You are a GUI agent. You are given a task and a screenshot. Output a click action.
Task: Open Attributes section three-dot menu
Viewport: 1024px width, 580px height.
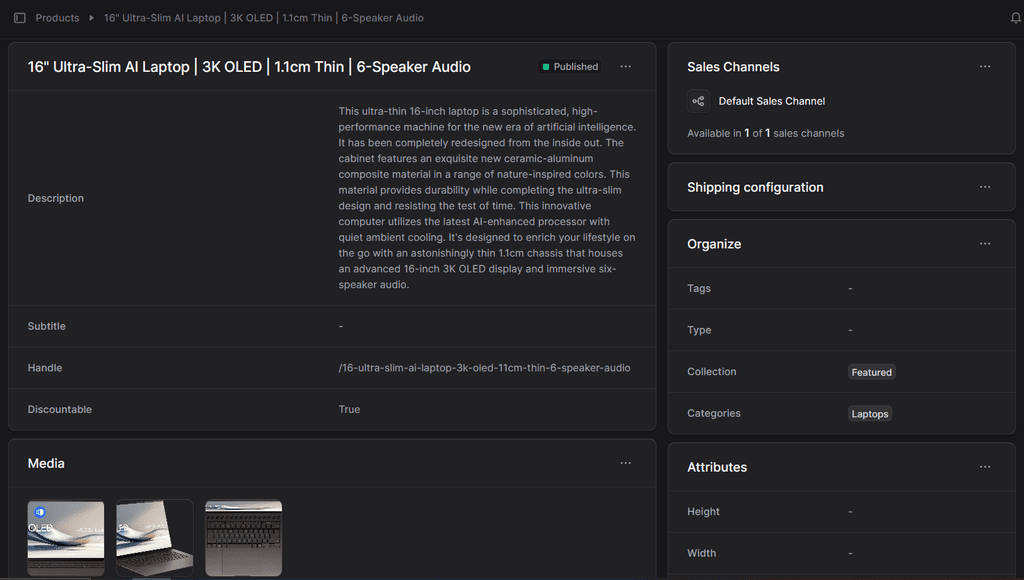click(985, 467)
